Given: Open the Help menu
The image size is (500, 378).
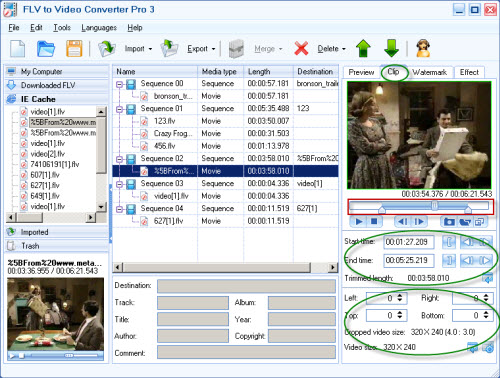Looking at the screenshot, I should 135,28.
